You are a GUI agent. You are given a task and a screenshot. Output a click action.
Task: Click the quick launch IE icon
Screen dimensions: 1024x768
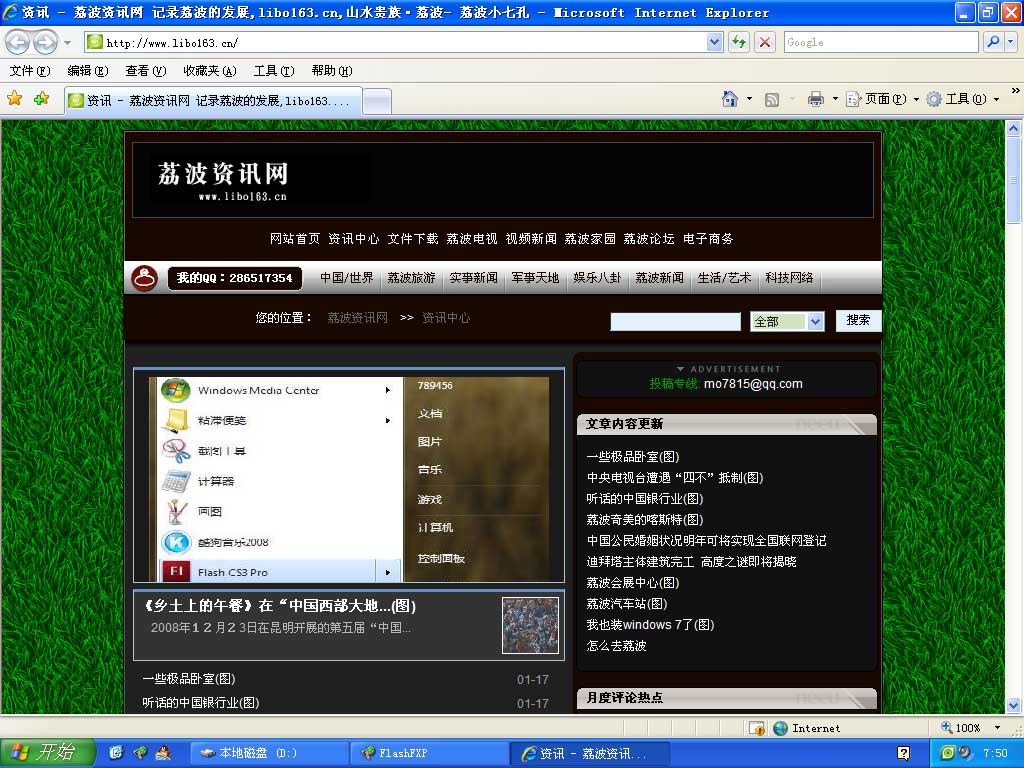coord(116,753)
